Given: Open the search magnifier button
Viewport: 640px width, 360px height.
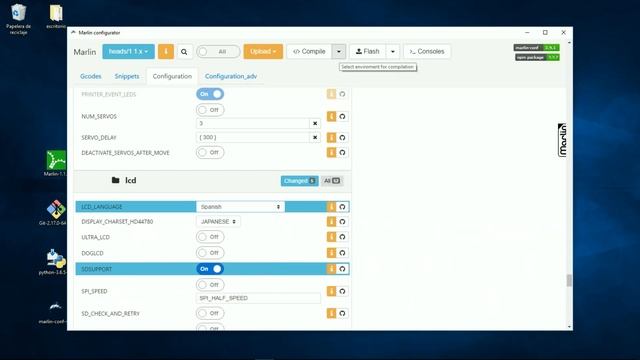Looking at the screenshot, I should pyautogui.click(x=184, y=51).
